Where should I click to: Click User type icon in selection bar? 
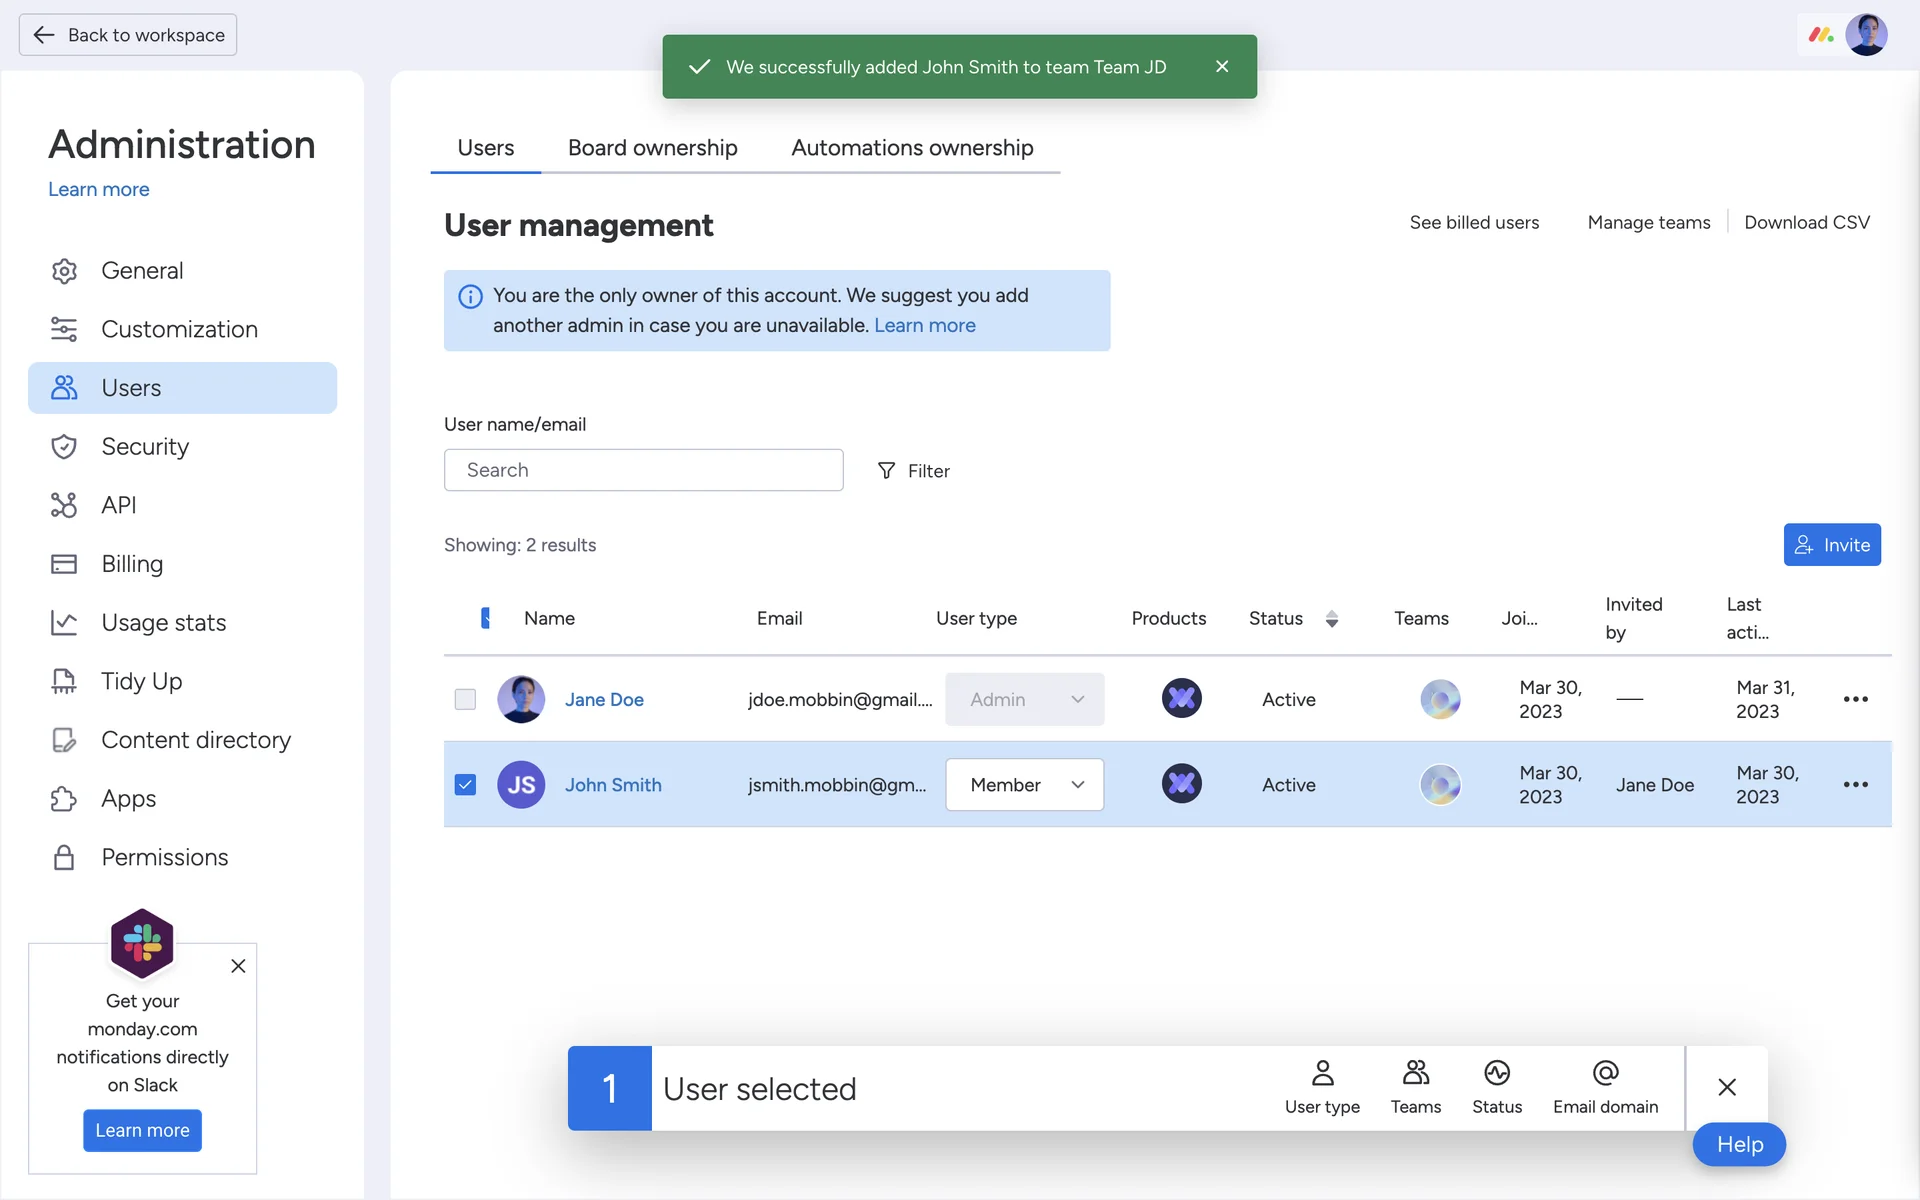click(x=1322, y=1074)
